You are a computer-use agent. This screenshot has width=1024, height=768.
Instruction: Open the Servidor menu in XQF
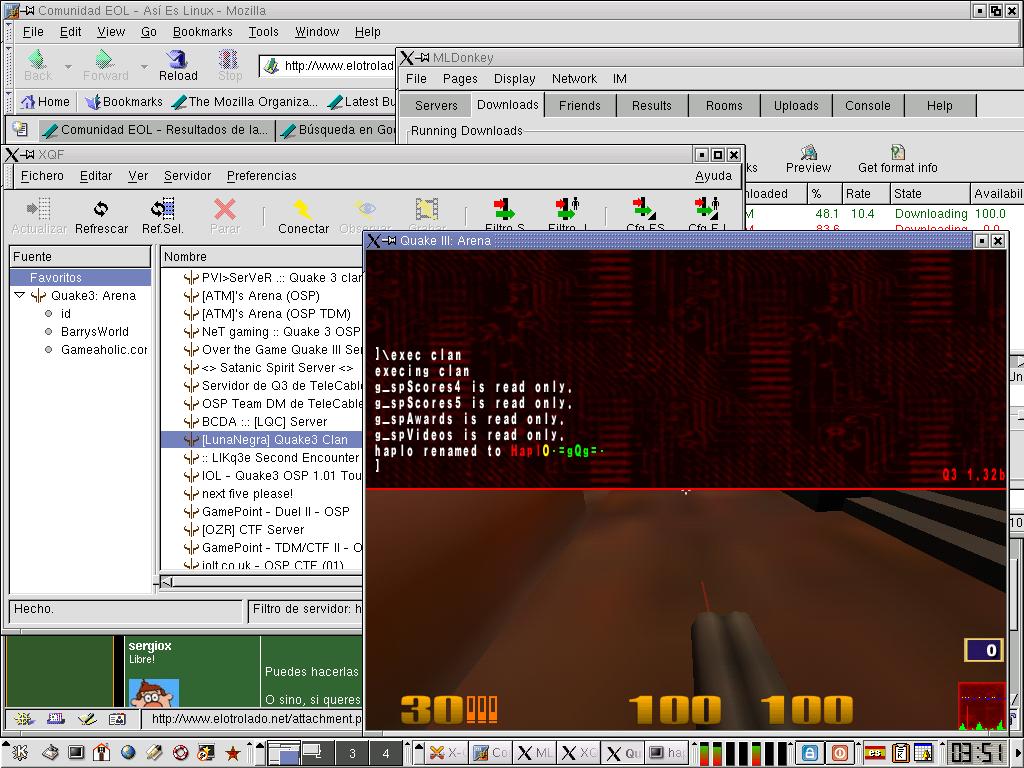click(x=187, y=176)
